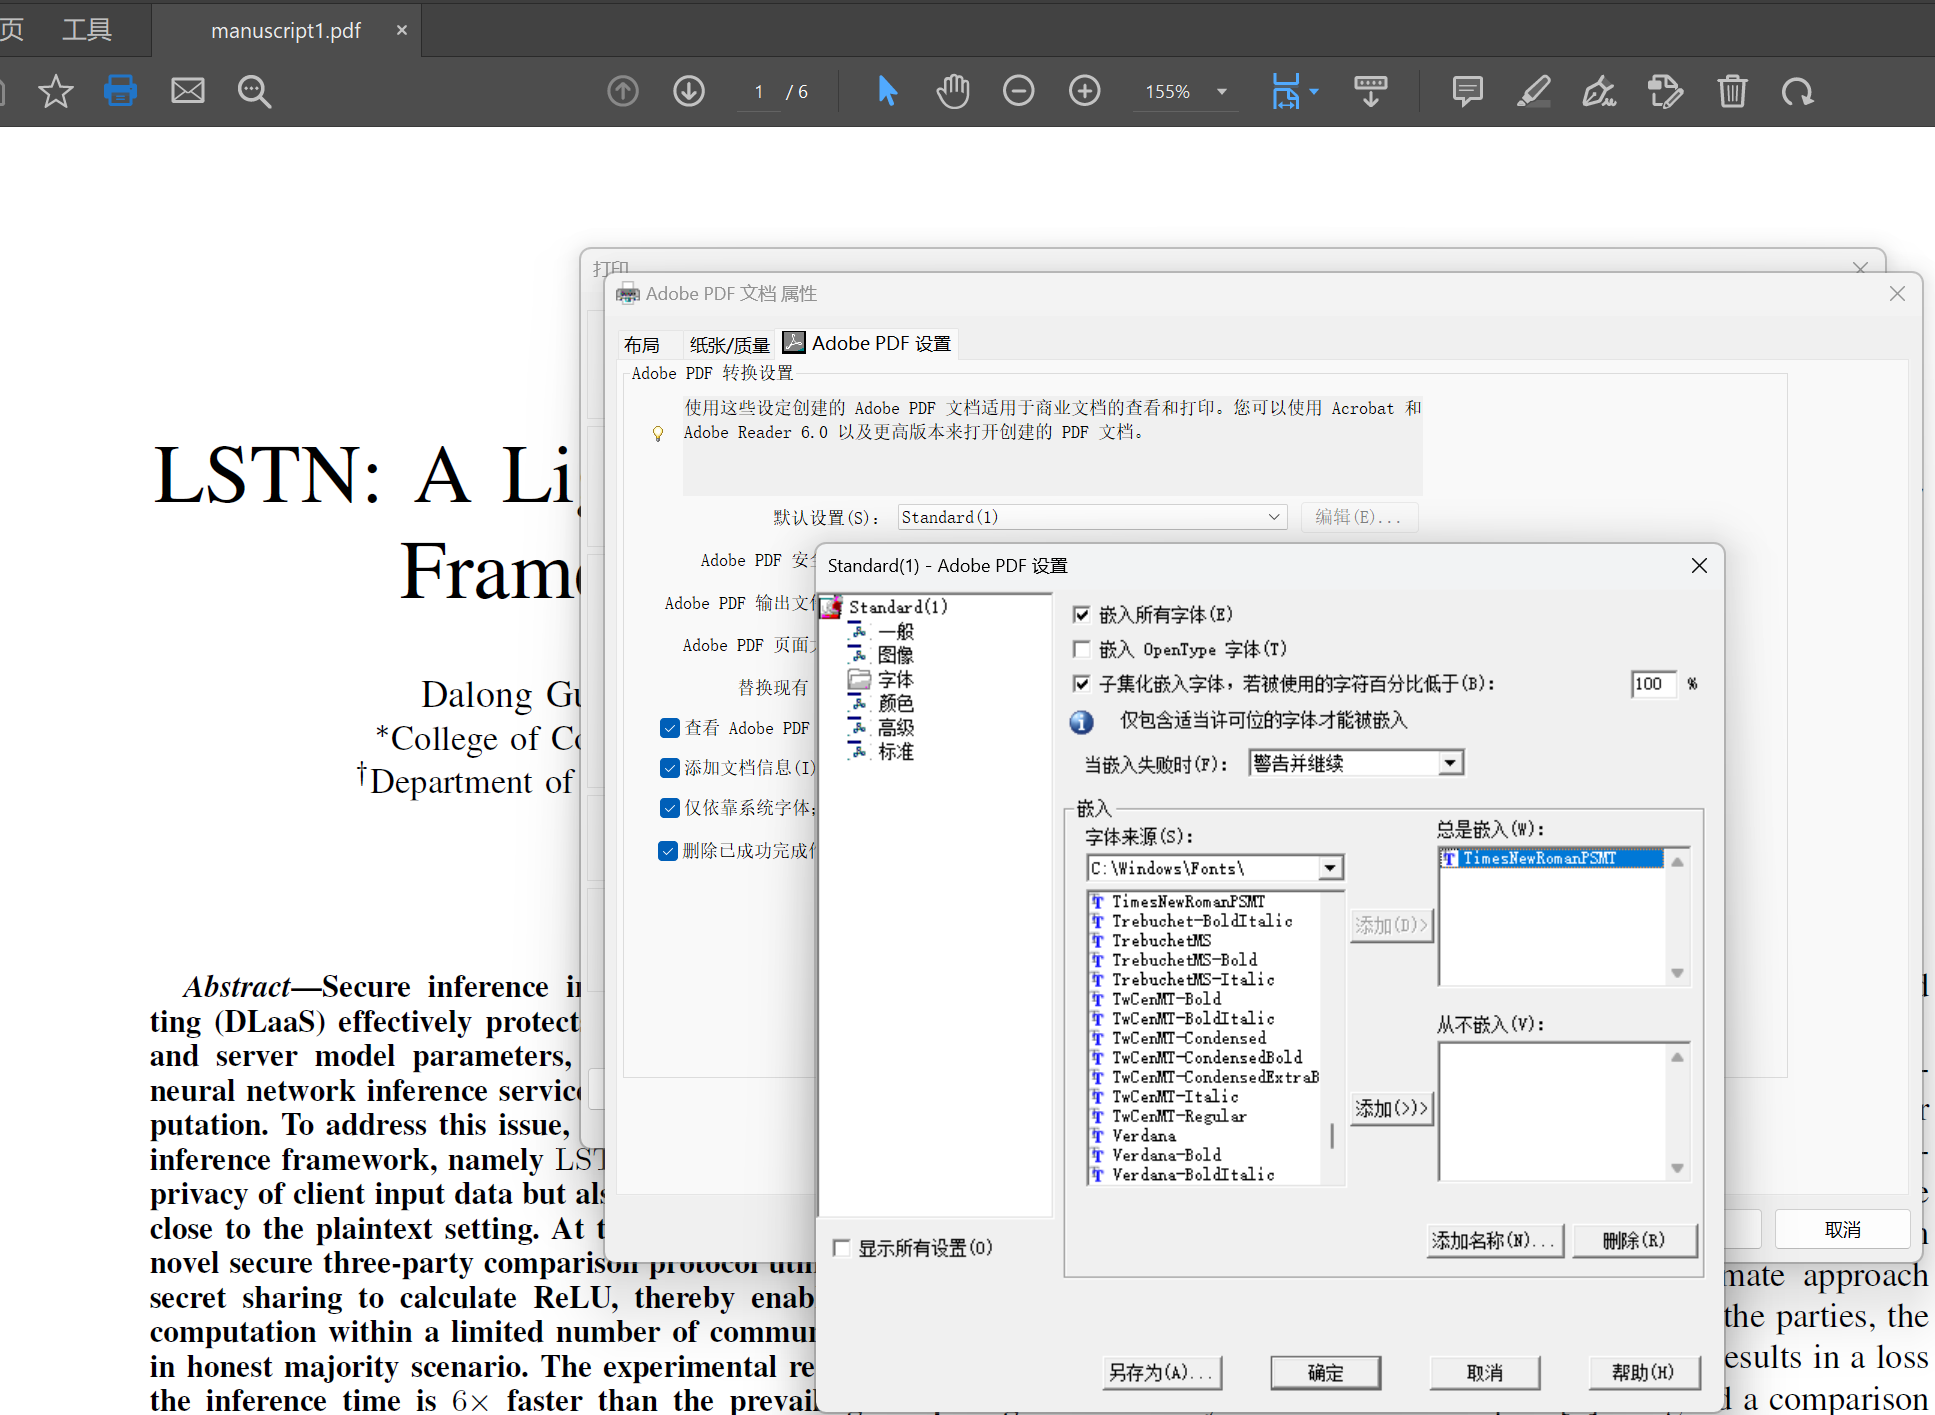This screenshot has height=1415, width=1935.
Task: Click the print icon in toolbar
Action: [x=120, y=91]
